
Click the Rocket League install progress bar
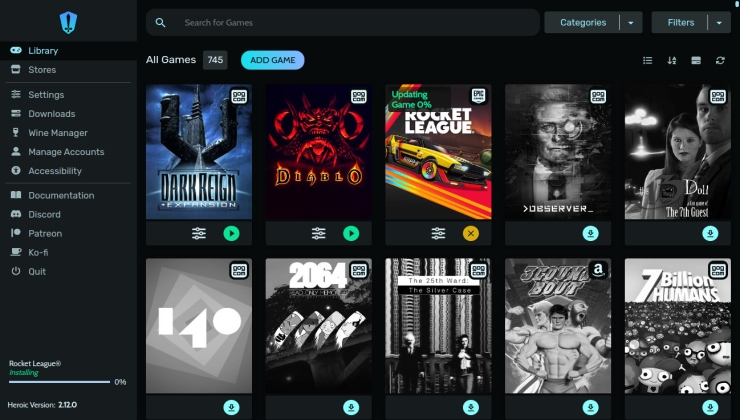tap(59, 382)
